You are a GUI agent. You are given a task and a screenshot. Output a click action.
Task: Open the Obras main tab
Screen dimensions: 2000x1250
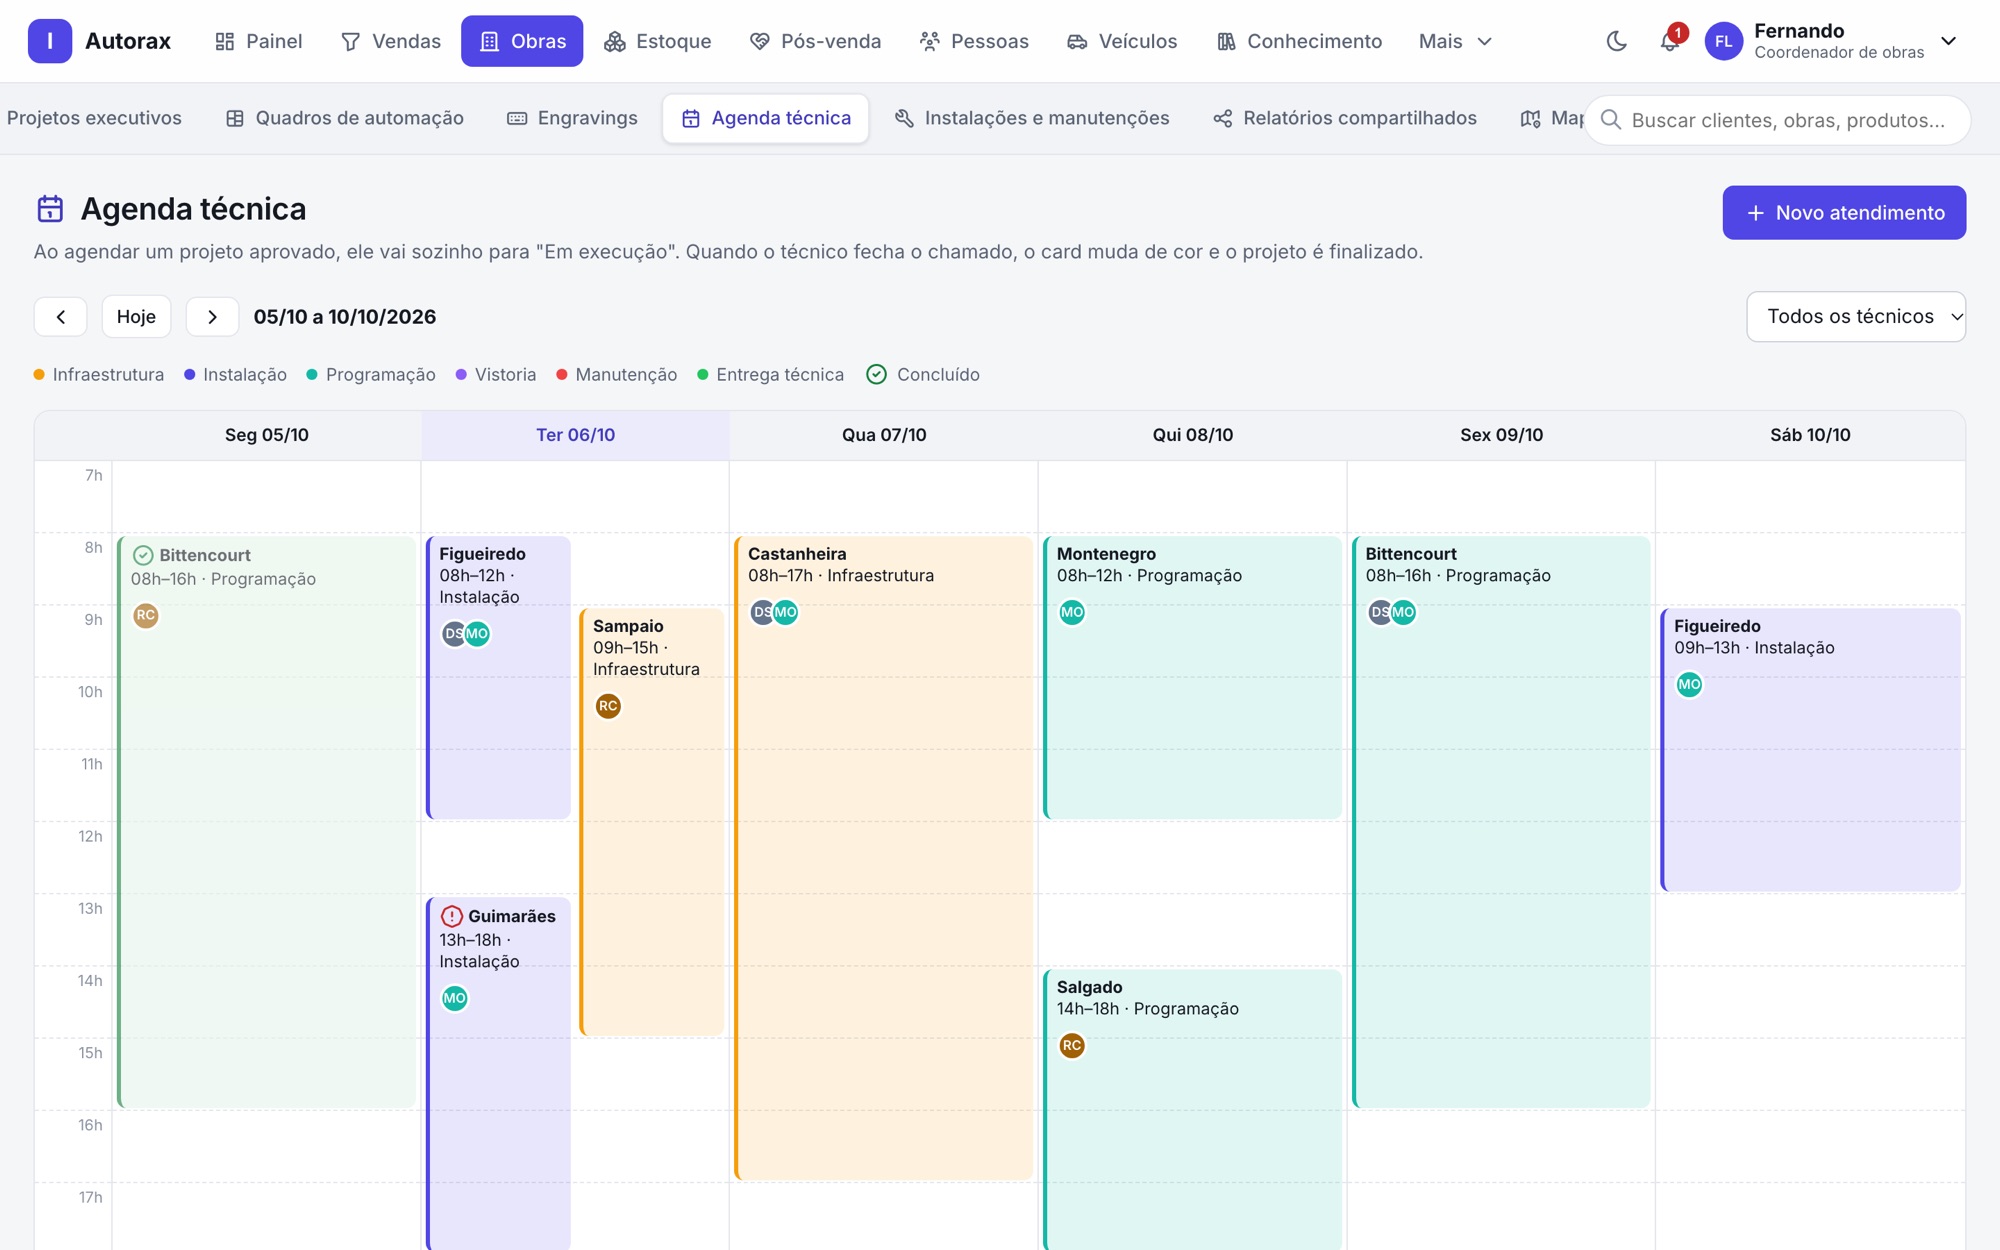(x=522, y=41)
